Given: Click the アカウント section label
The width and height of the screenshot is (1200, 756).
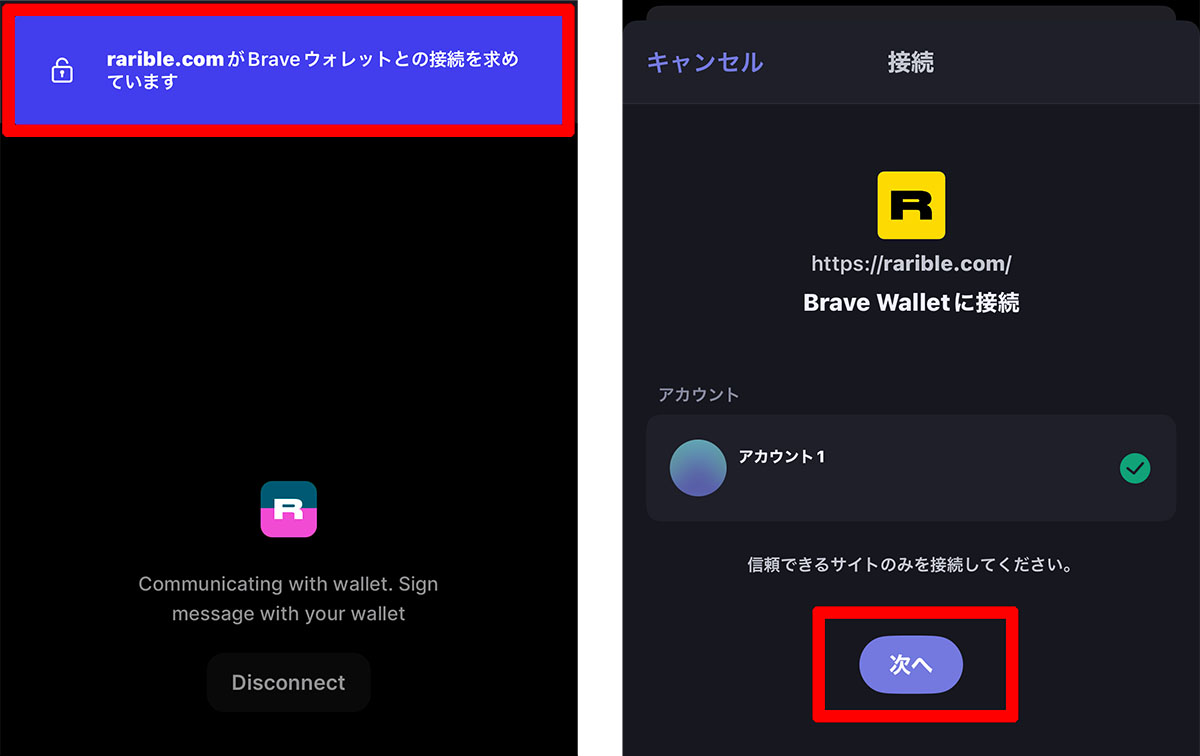Looking at the screenshot, I should point(699,394).
